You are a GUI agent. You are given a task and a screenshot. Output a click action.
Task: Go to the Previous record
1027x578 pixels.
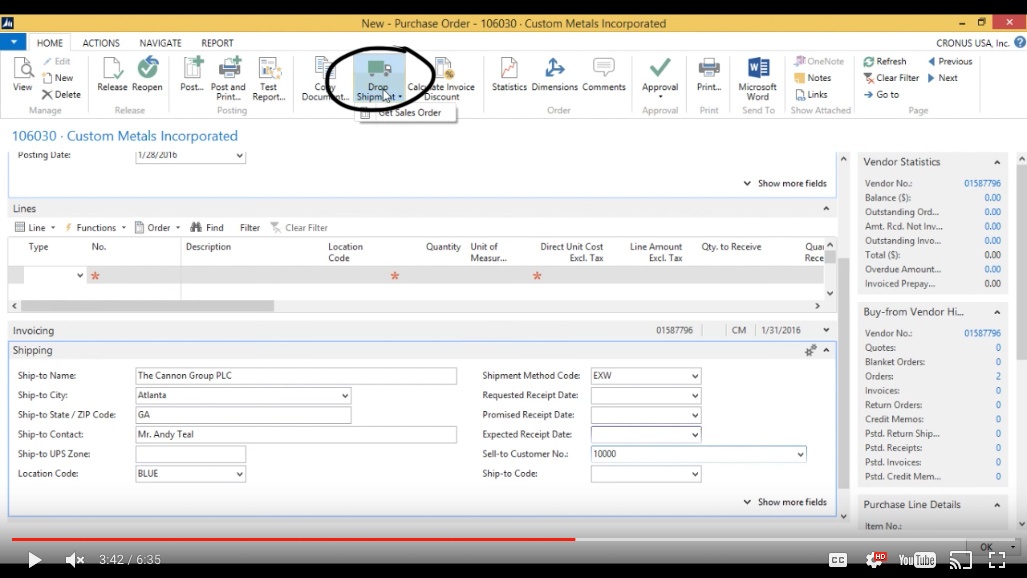tap(950, 61)
